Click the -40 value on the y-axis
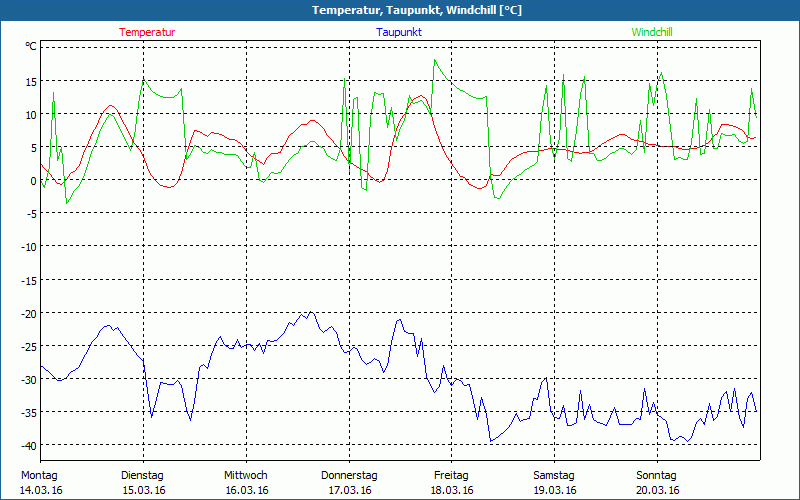Image resolution: width=800 pixels, height=500 pixels. 30,445
